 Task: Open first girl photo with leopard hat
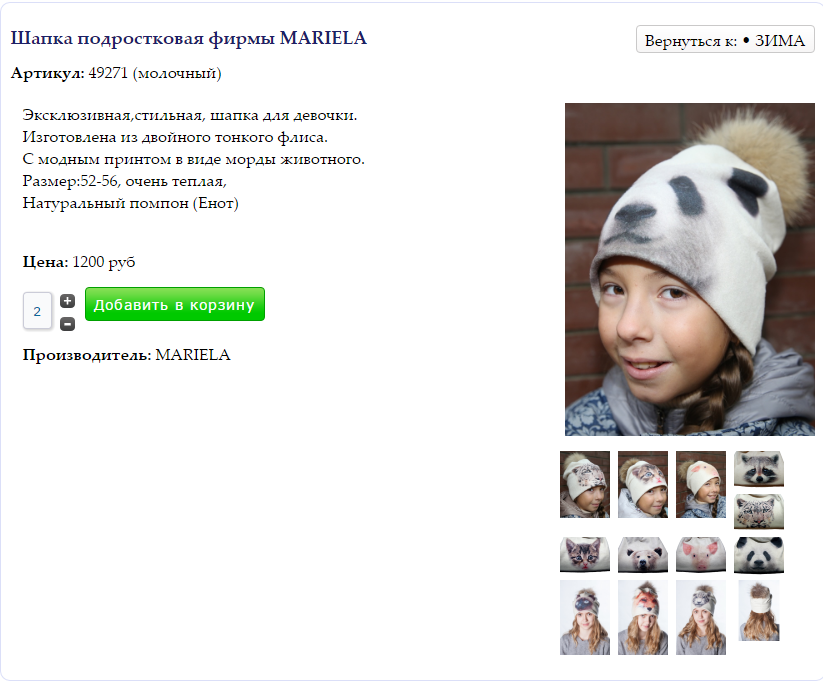(585, 484)
